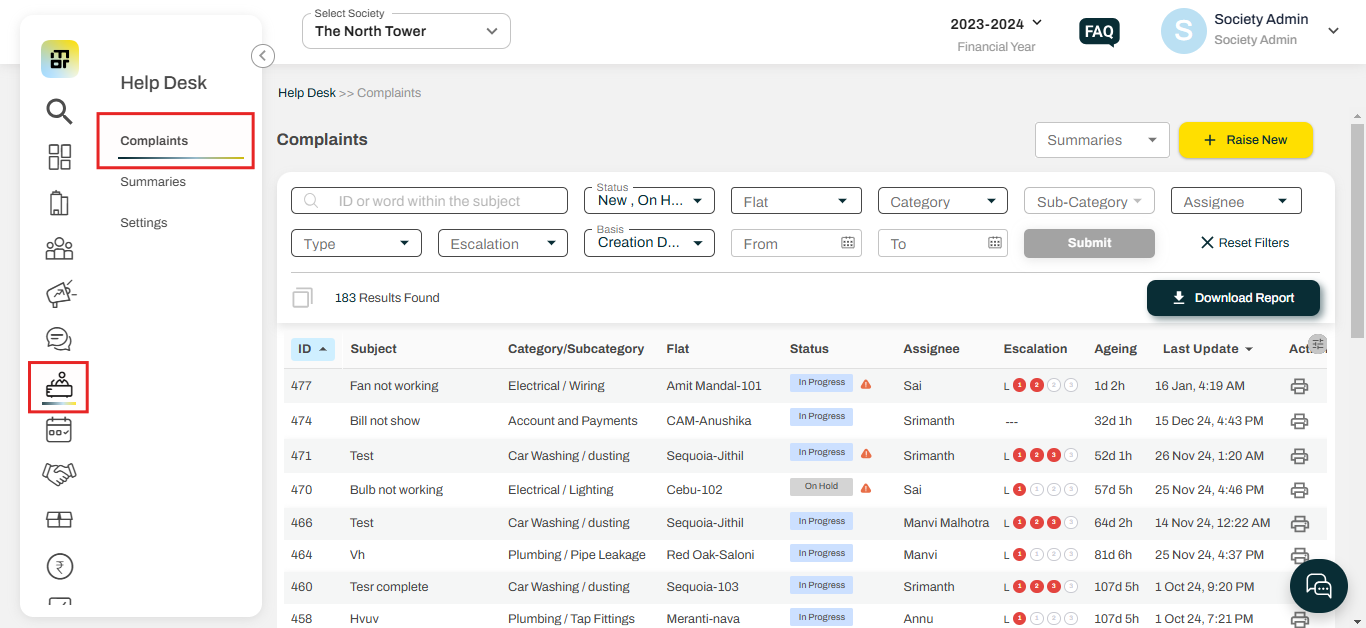Click the Download Report button
Screen dimensions: 1366x628
pos(1233,298)
